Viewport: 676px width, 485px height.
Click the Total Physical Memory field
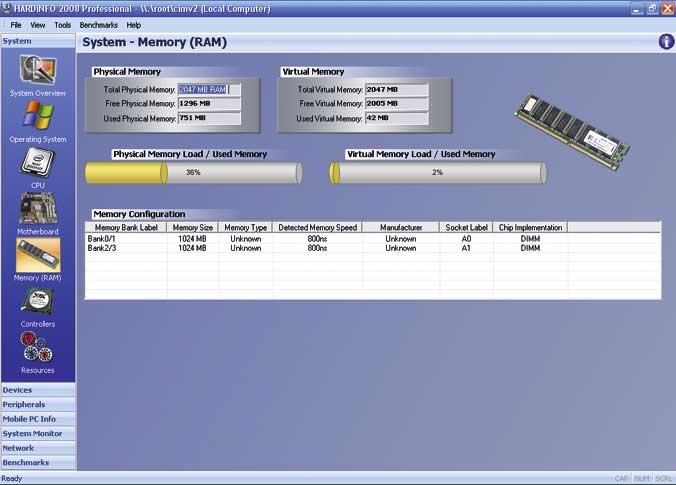tap(209, 90)
